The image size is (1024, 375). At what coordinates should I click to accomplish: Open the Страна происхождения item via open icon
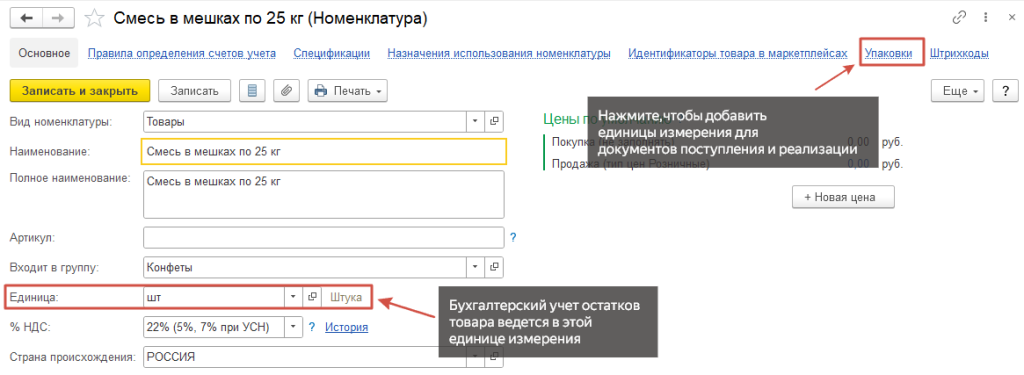pyautogui.click(x=494, y=357)
